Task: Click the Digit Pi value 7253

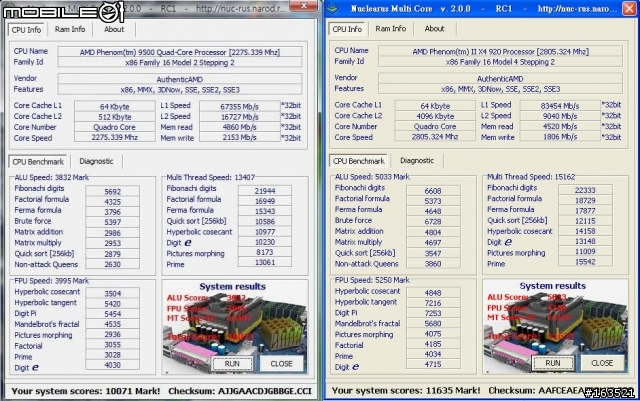Action: click(433, 313)
